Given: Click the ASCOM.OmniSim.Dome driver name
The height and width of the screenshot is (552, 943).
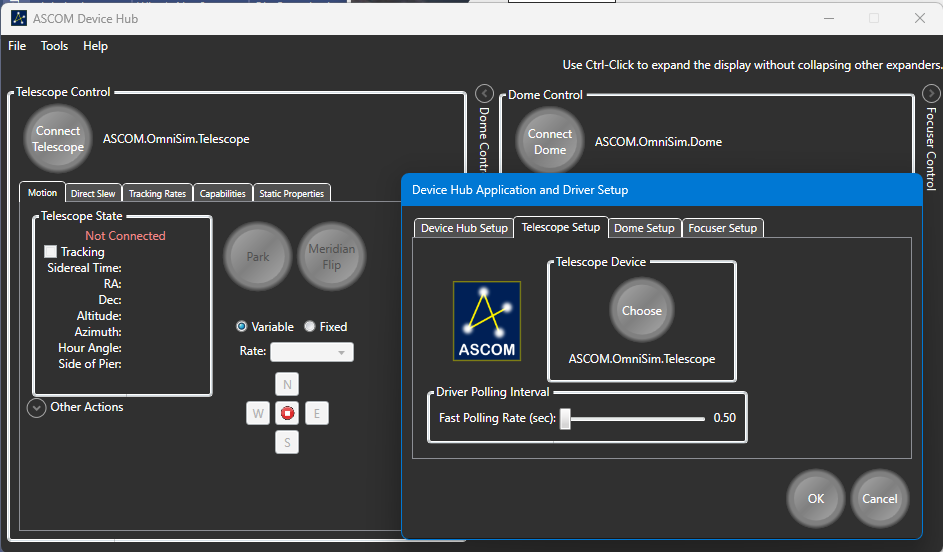Looking at the screenshot, I should (x=658, y=142).
